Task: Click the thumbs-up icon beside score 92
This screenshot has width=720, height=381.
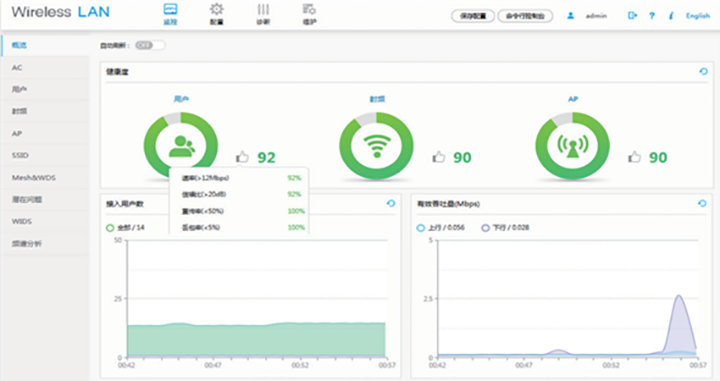Action: tap(242, 157)
